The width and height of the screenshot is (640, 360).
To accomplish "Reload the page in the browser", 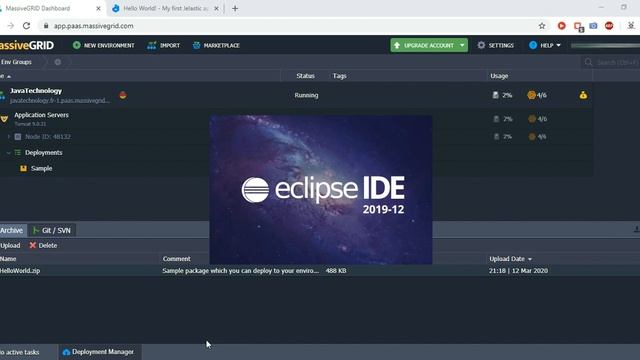I will click(27, 26).
